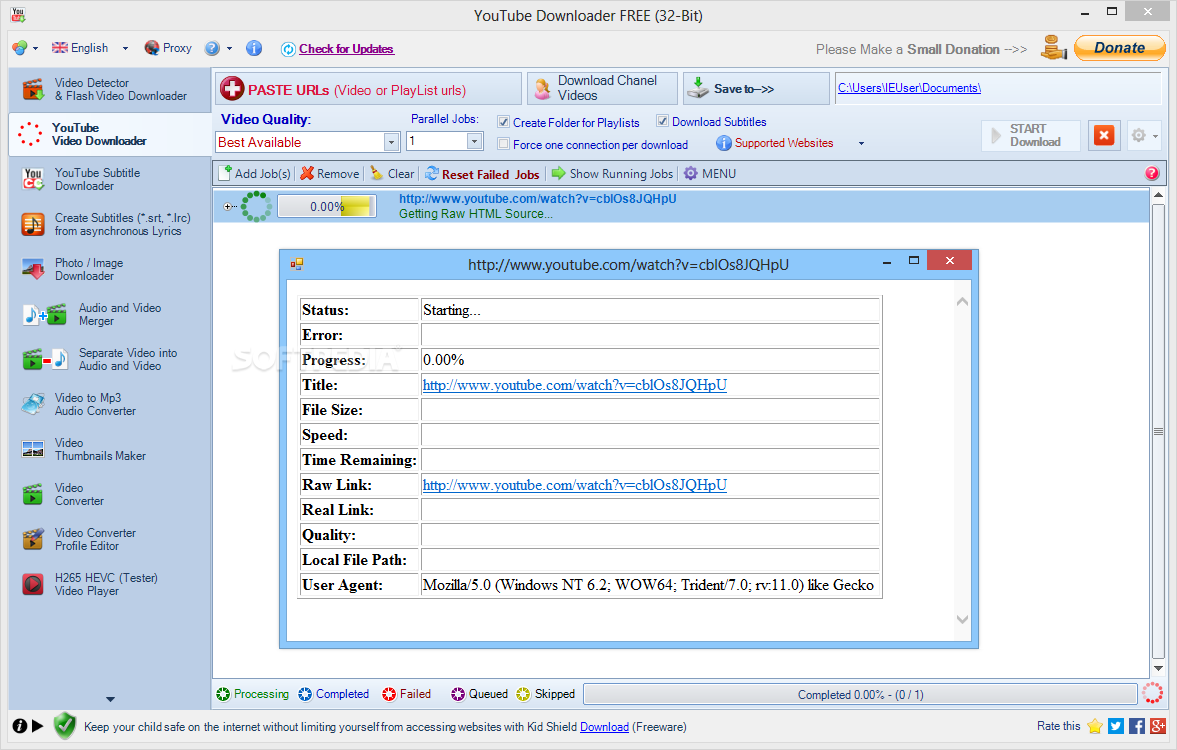
Task: Click details window scroll down arrow
Action: point(962,619)
